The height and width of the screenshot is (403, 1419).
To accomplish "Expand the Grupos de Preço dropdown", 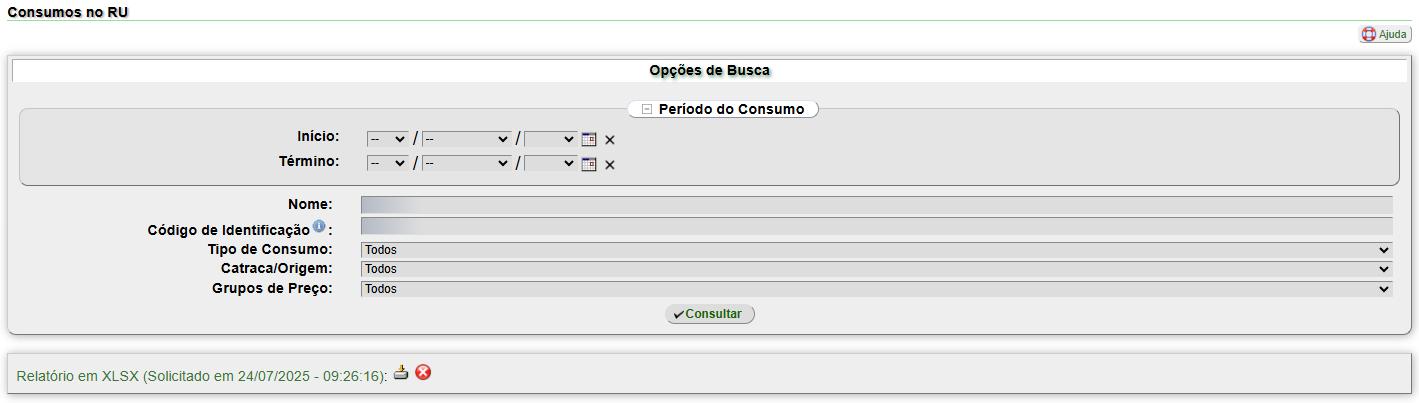I will coord(876,289).
